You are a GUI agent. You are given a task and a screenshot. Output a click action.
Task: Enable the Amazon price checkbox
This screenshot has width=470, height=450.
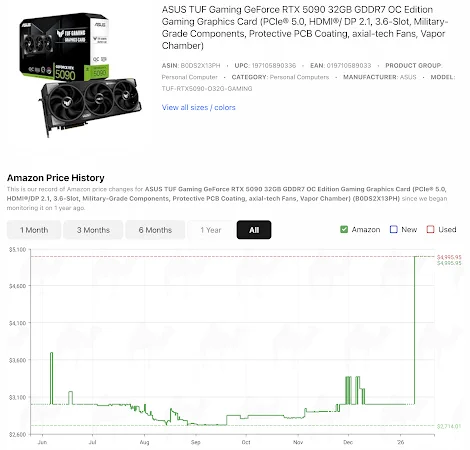[344, 229]
